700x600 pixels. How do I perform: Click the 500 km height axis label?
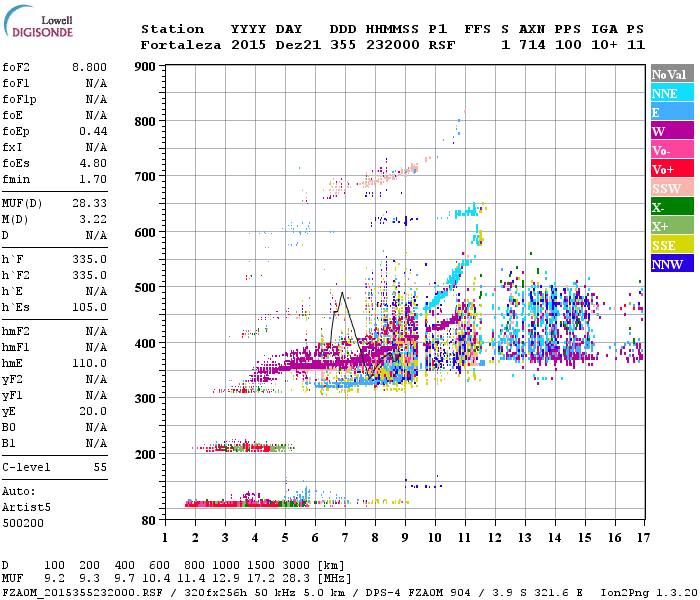click(x=145, y=288)
